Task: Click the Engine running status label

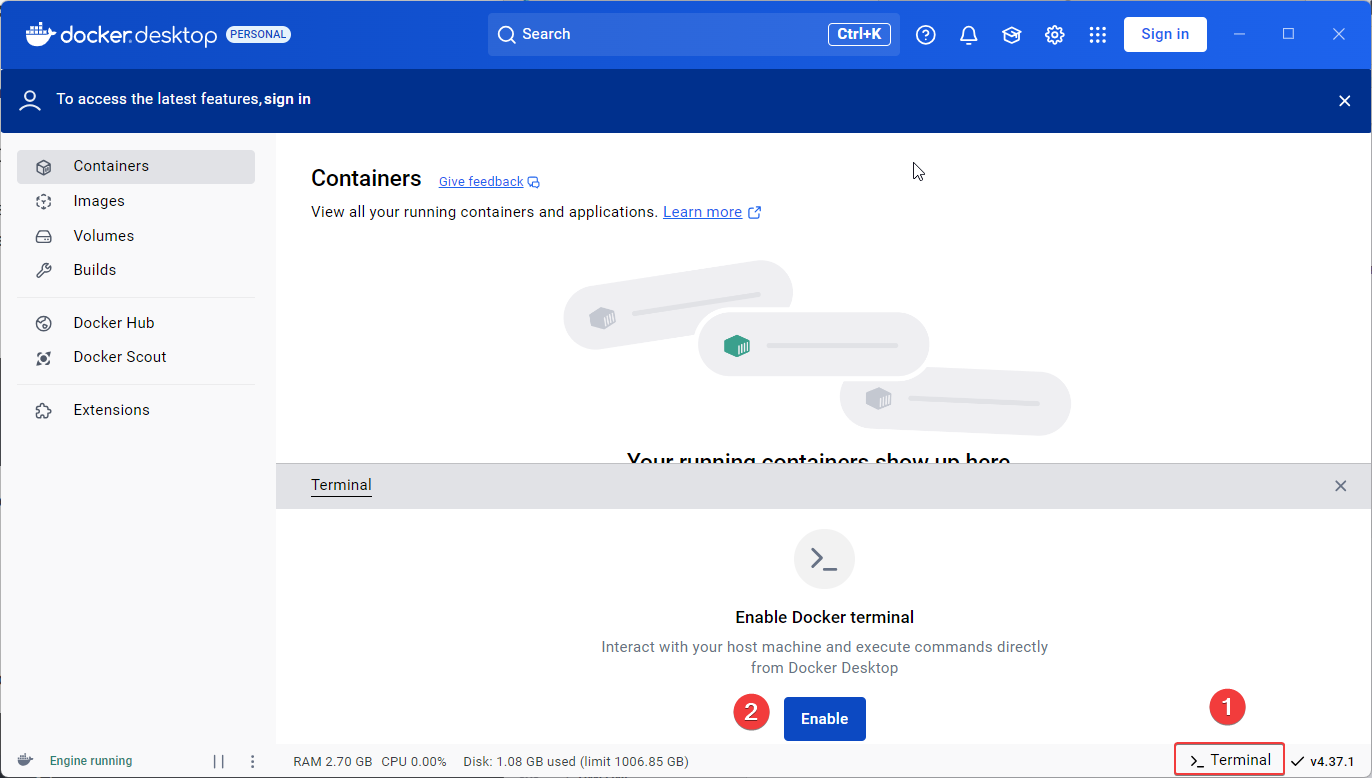Action: 91,761
